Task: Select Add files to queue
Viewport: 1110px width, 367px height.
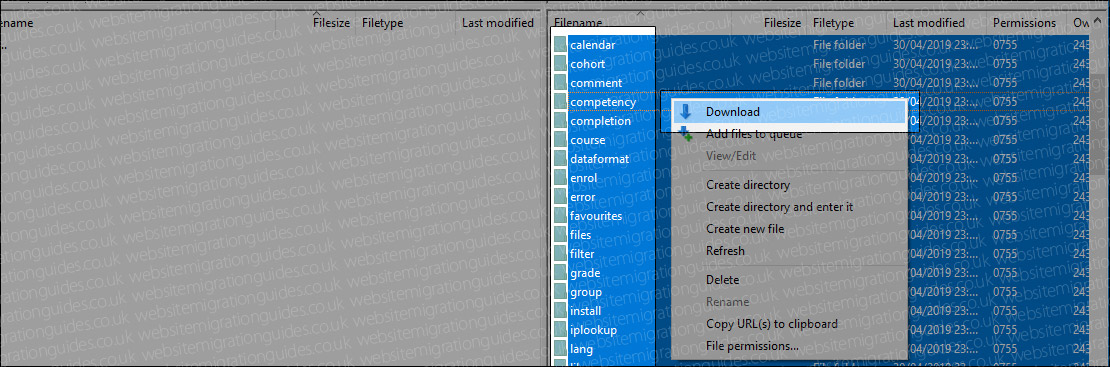Action: [789, 133]
